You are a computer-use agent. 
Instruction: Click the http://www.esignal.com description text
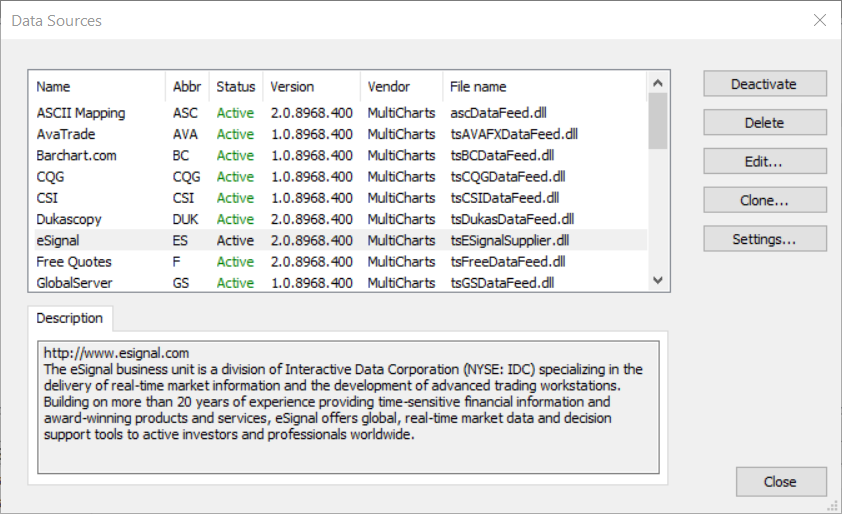coord(117,353)
